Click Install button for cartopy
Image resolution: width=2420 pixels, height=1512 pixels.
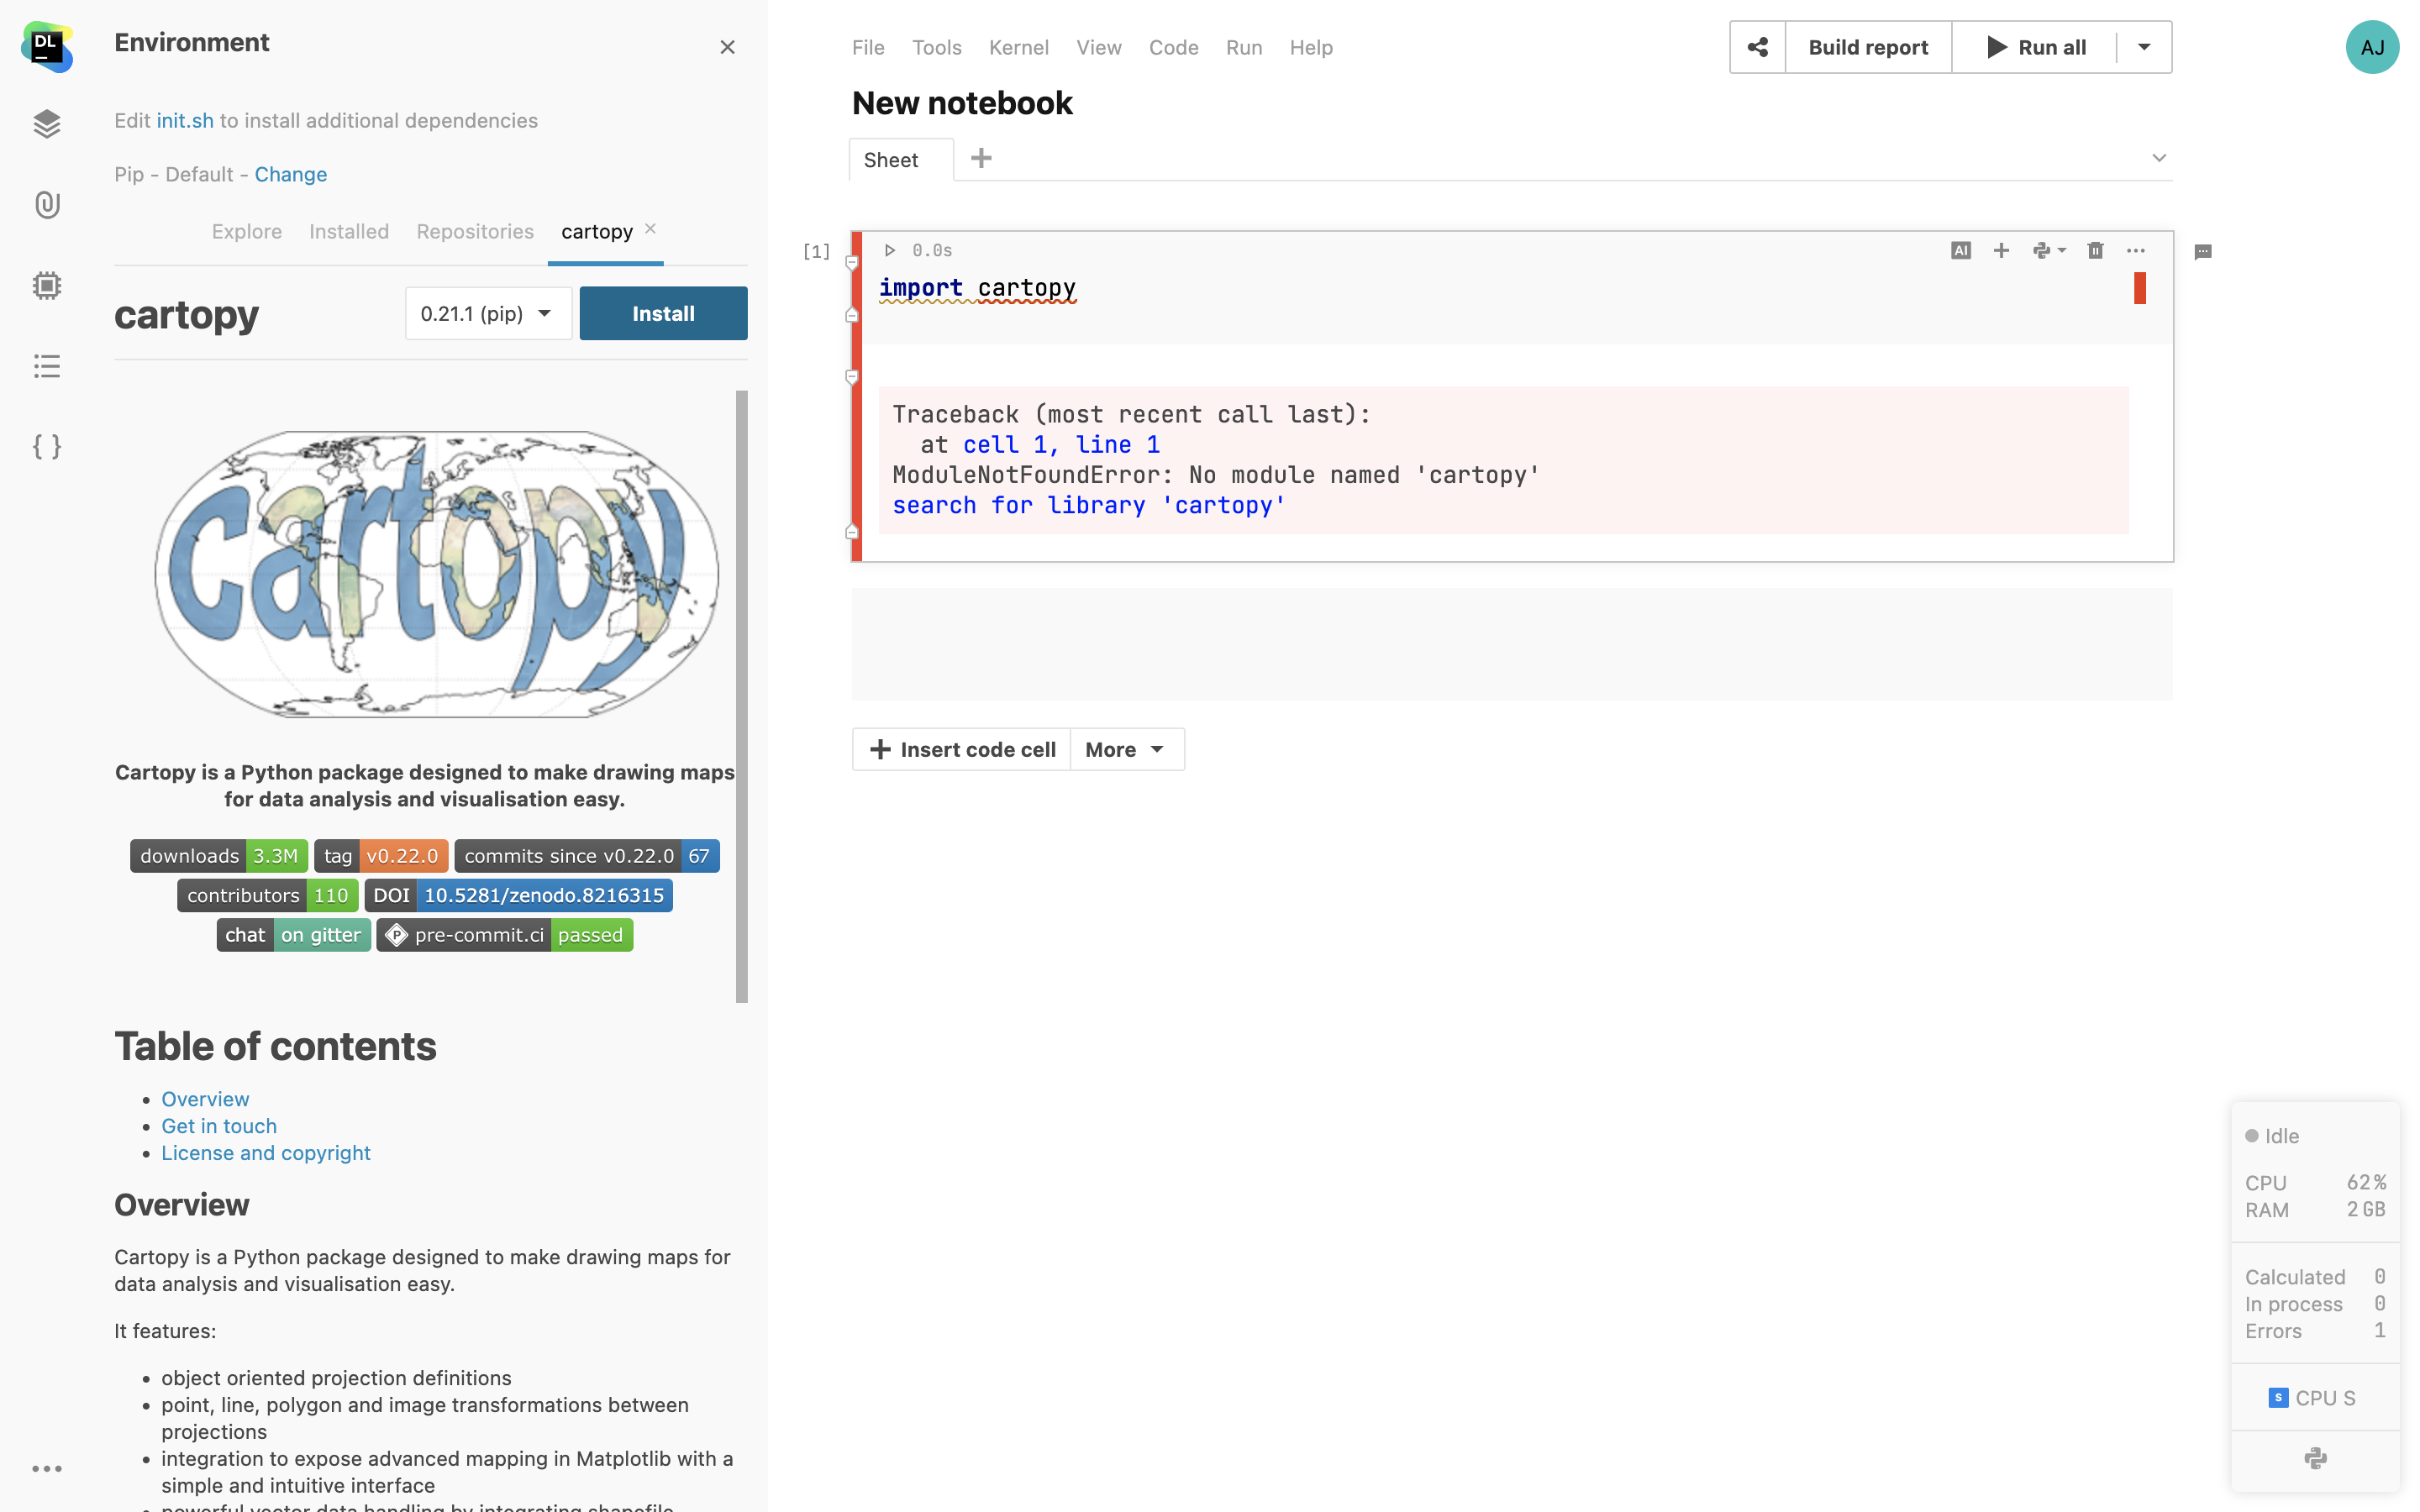(663, 314)
